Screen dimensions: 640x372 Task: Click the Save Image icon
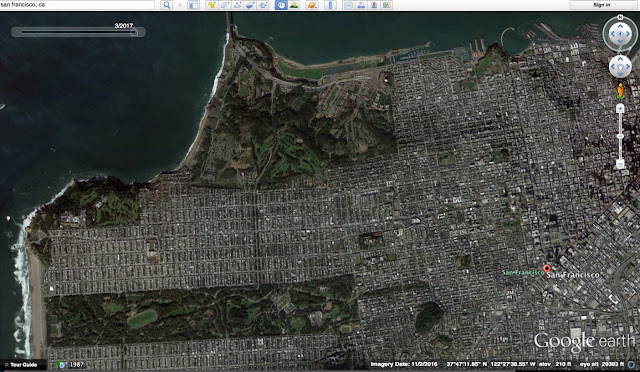click(374, 5)
